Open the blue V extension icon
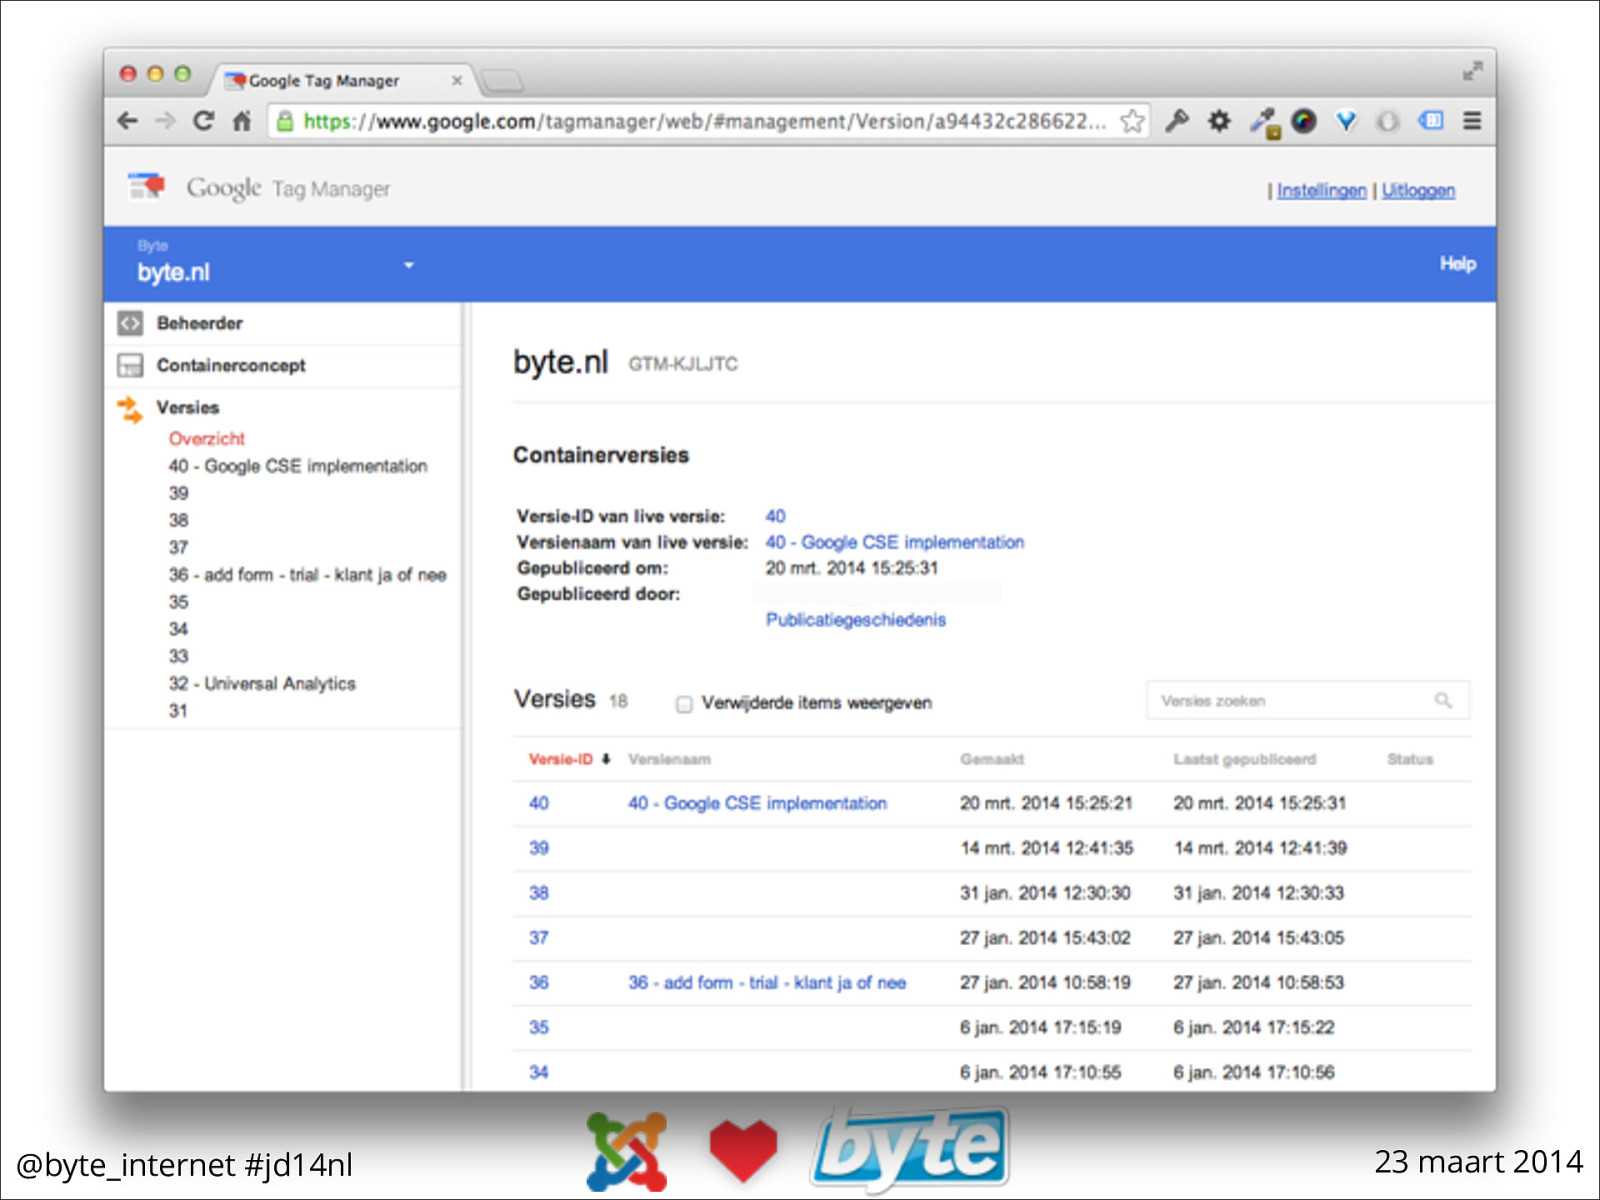 click(x=1346, y=121)
